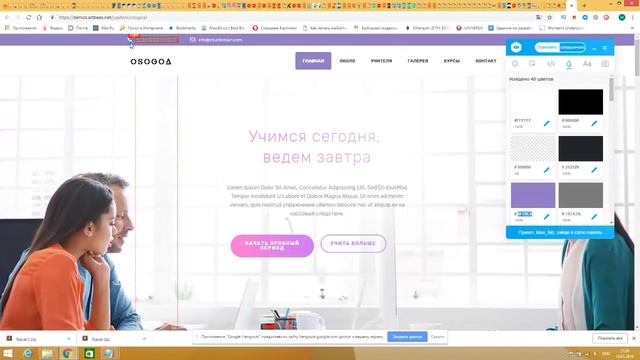This screenshot has width=640, height=360.
Task: Switch to the right option of the header toggle
Action: coord(572,48)
